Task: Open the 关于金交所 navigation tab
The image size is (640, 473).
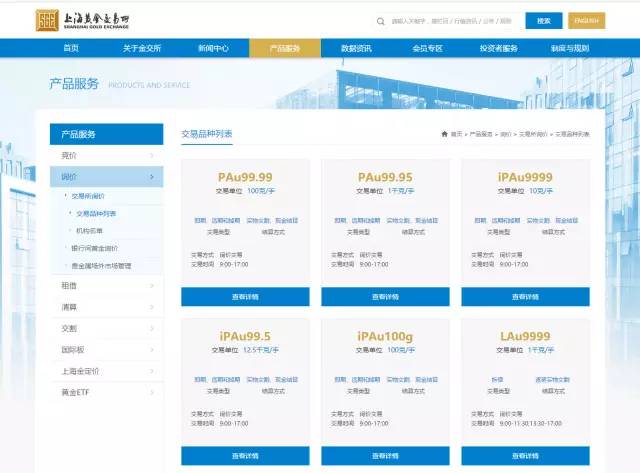Action: (142, 48)
